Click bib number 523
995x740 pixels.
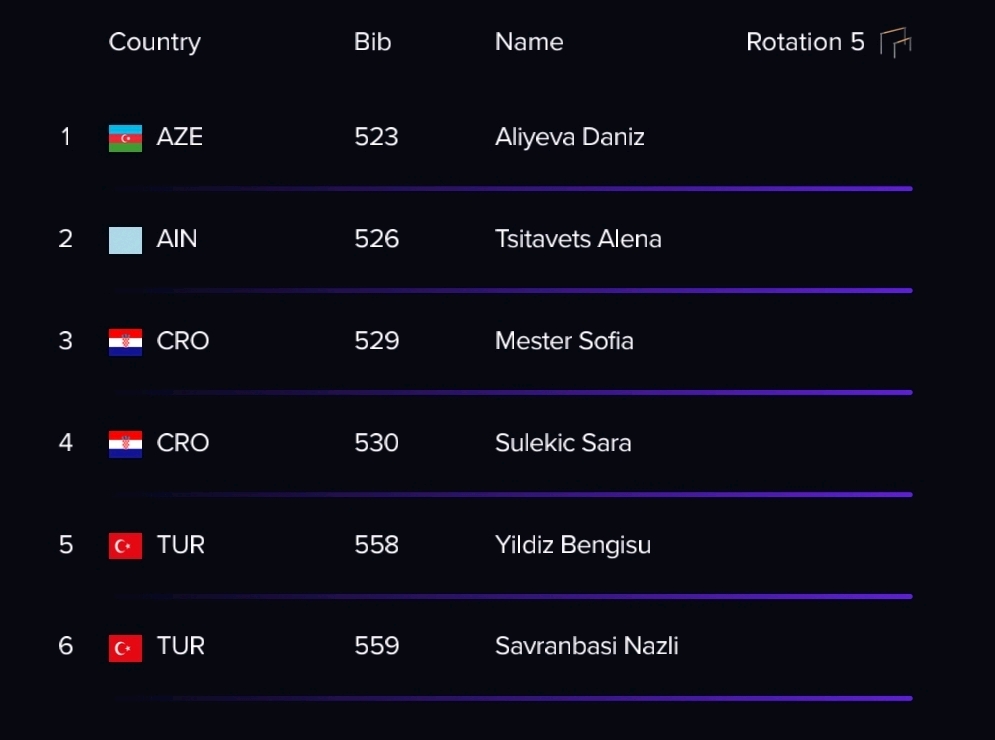tap(376, 137)
